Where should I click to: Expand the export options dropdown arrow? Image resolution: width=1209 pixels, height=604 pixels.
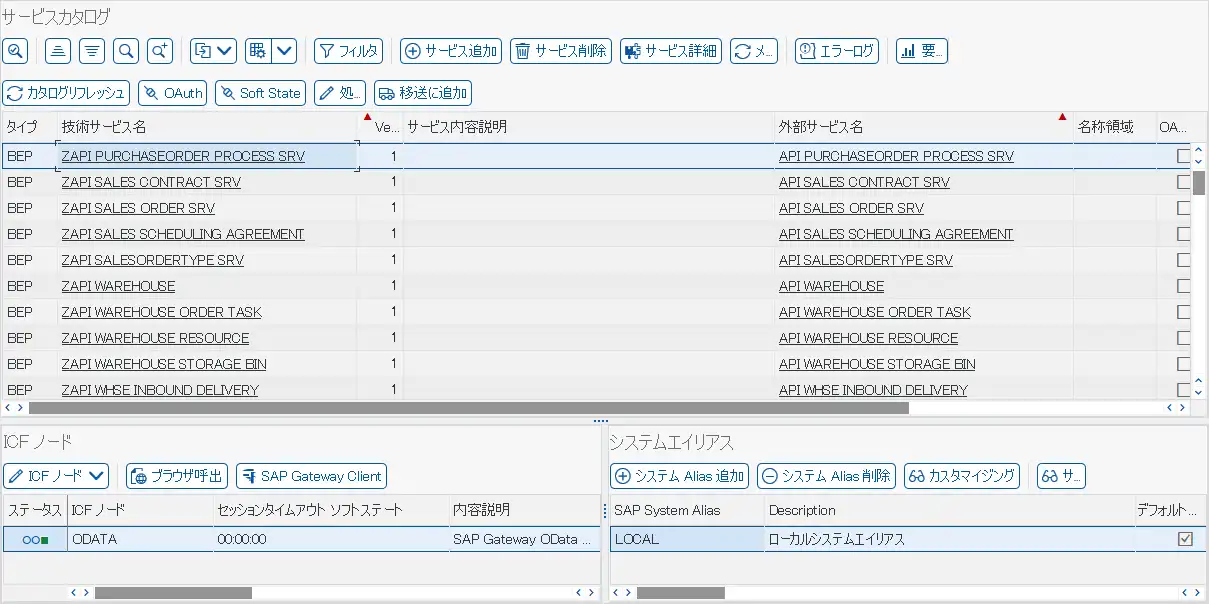coord(227,50)
